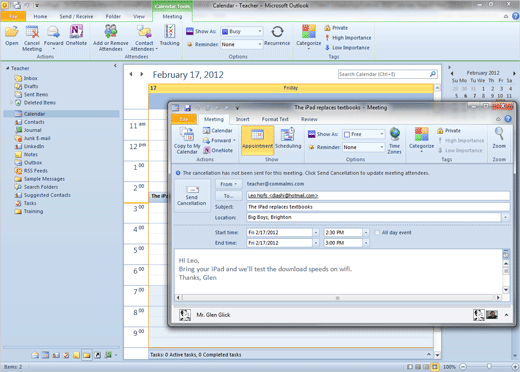520x372 pixels.
Task: Open Start time date picker dropdown
Action: (316, 233)
